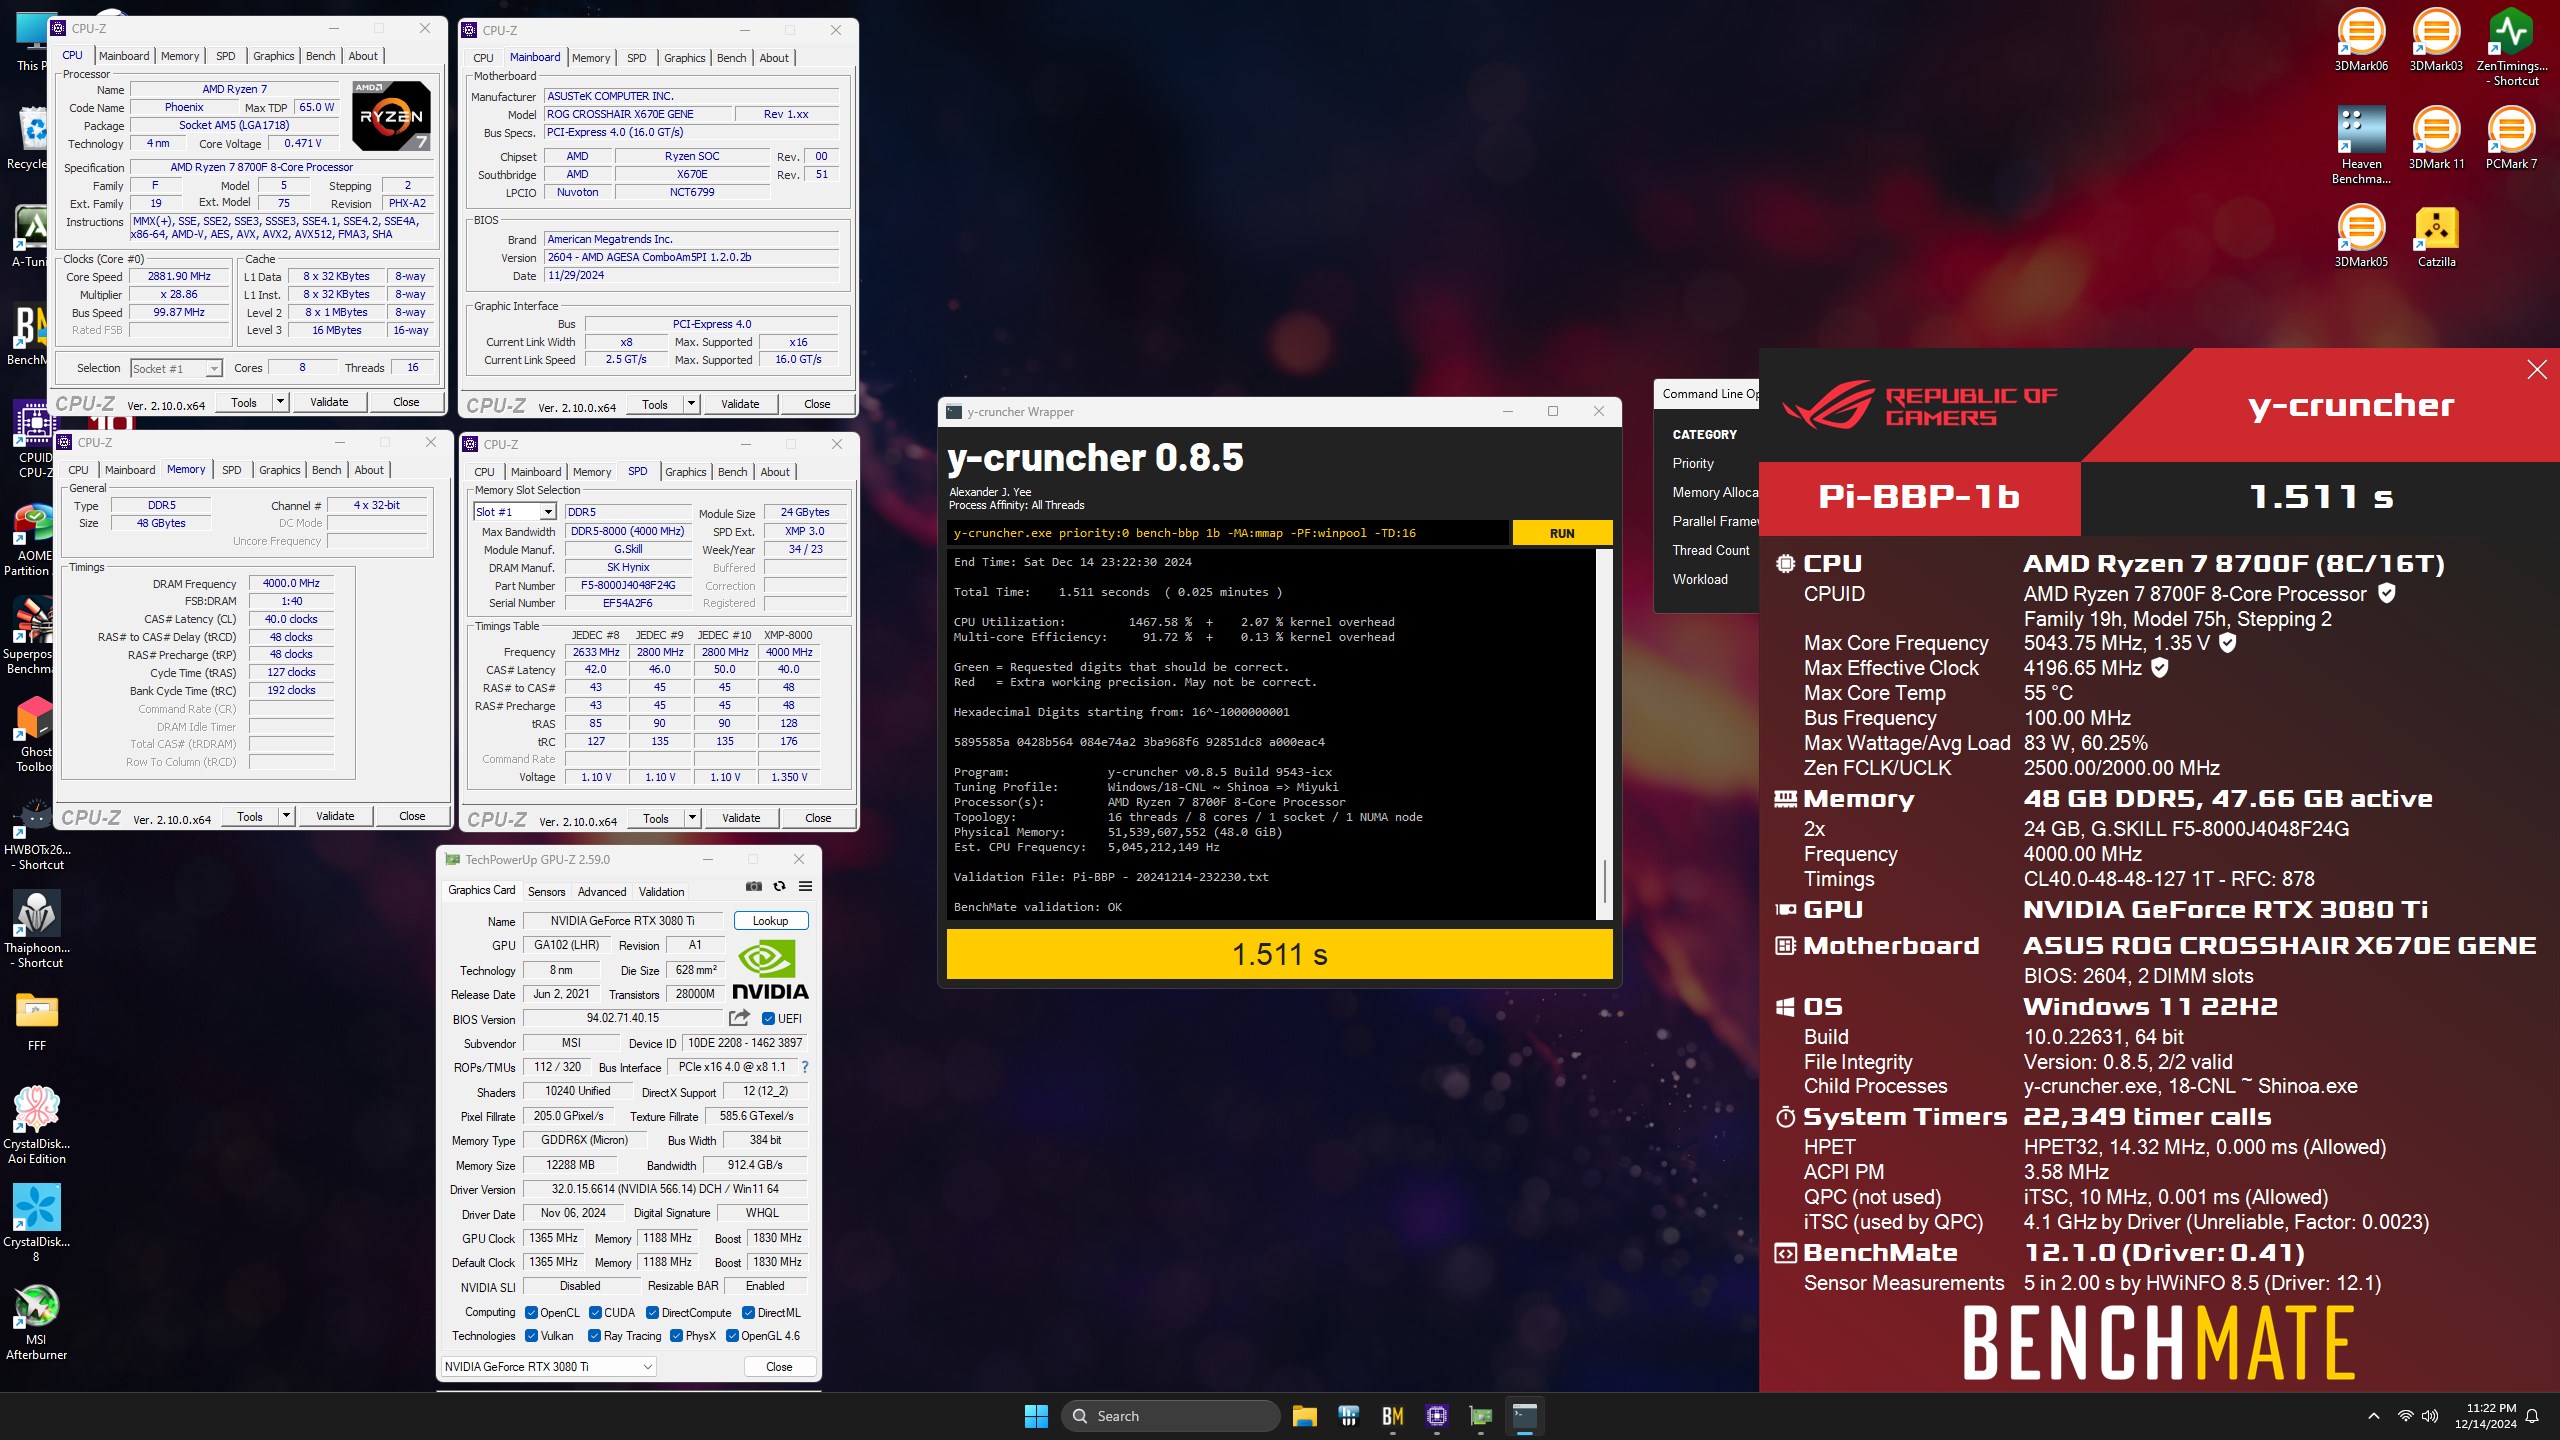Click GPU-Z screenshot camera icon
Image resolution: width=2560 pixels, height=1440 pixels.
tap(754, 886)
